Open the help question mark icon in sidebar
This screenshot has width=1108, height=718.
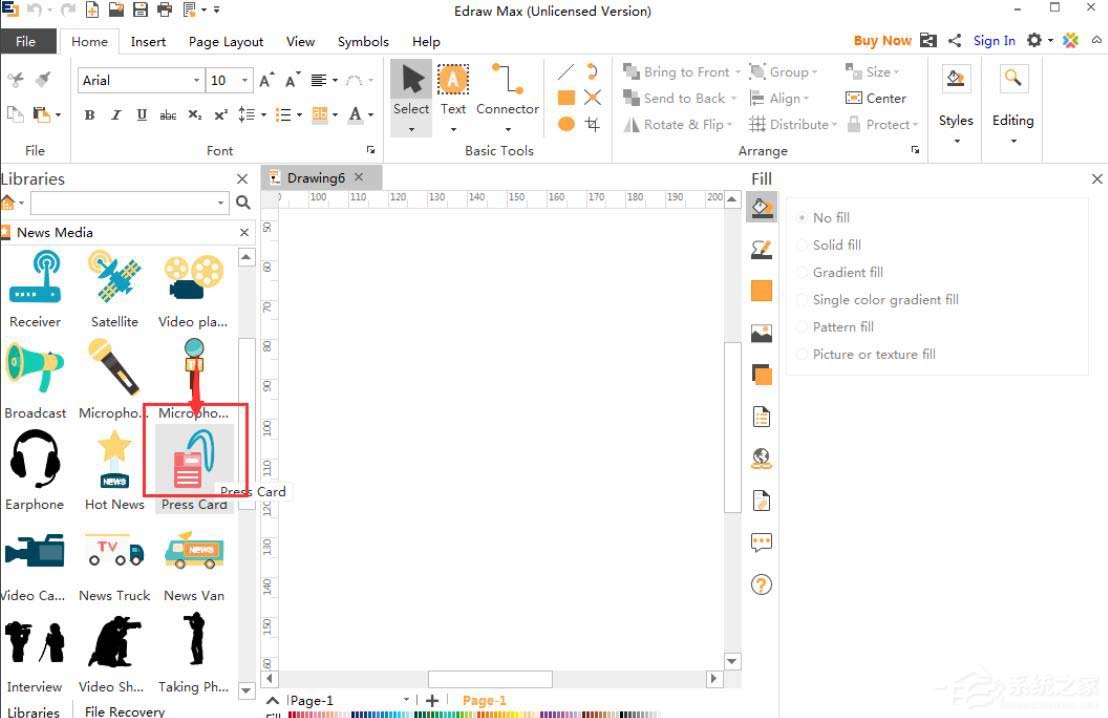coord(761,584)
